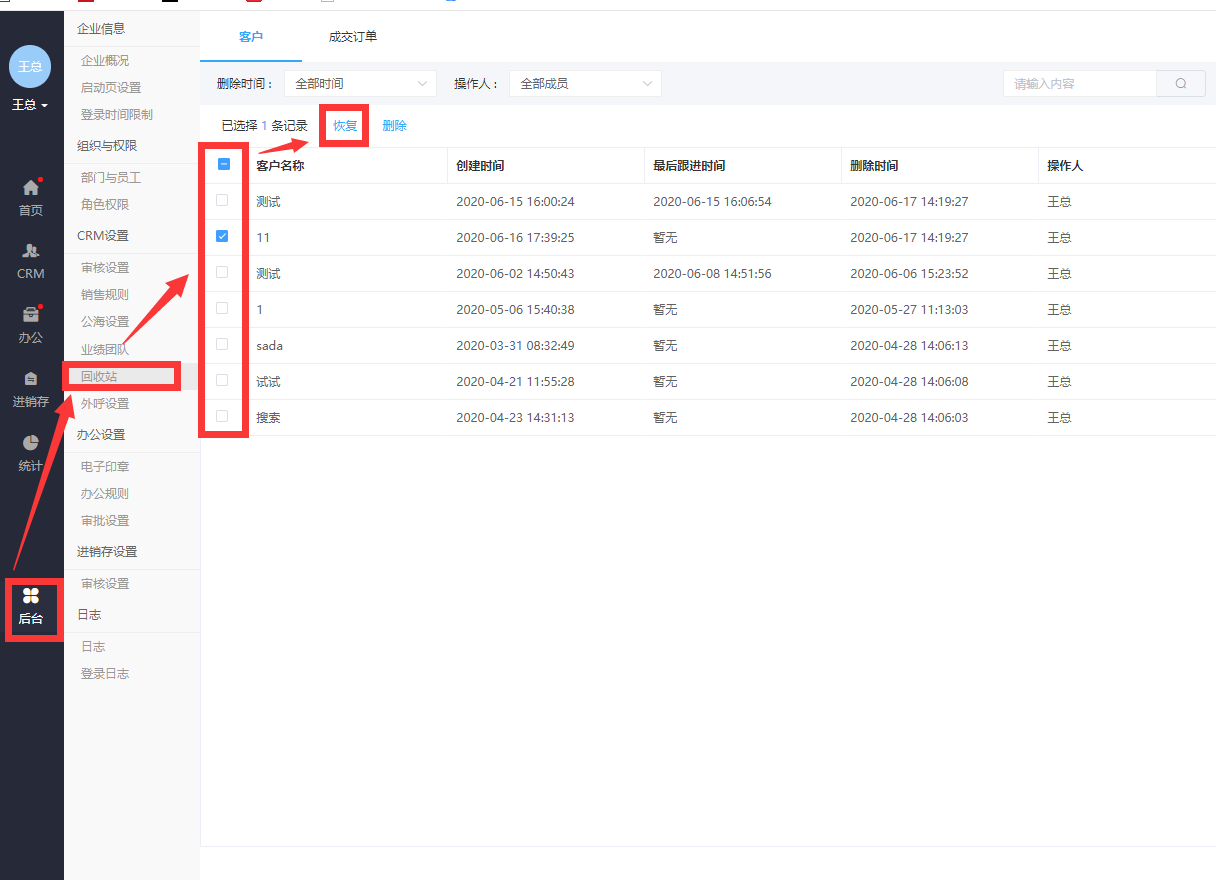
Task: Uncheck the box for customer 11
Action: click(x=222, y=236)
